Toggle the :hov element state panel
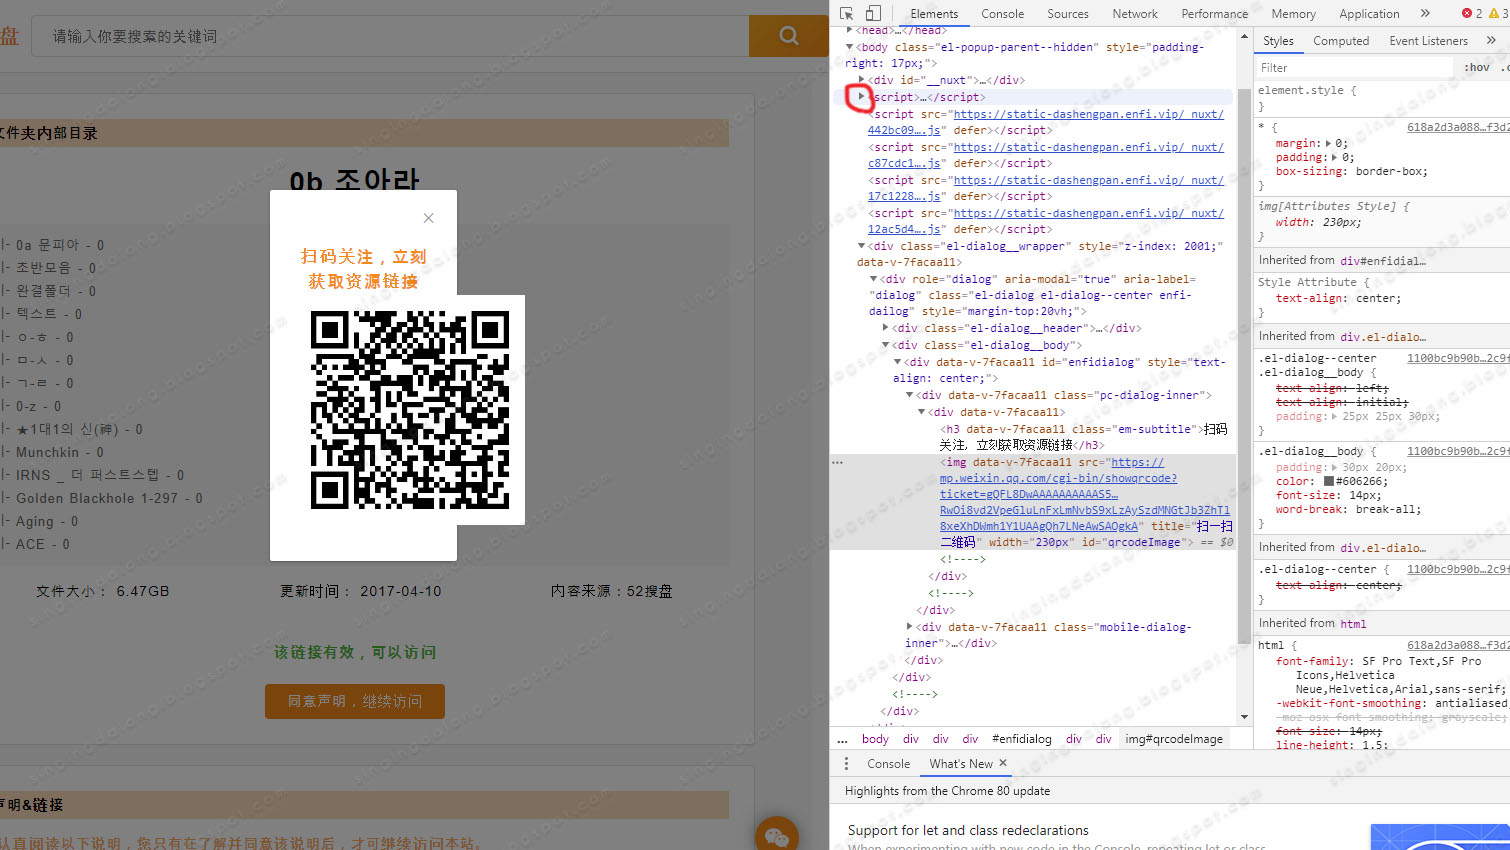1510x850 pixels. [x=1476, y=67]
